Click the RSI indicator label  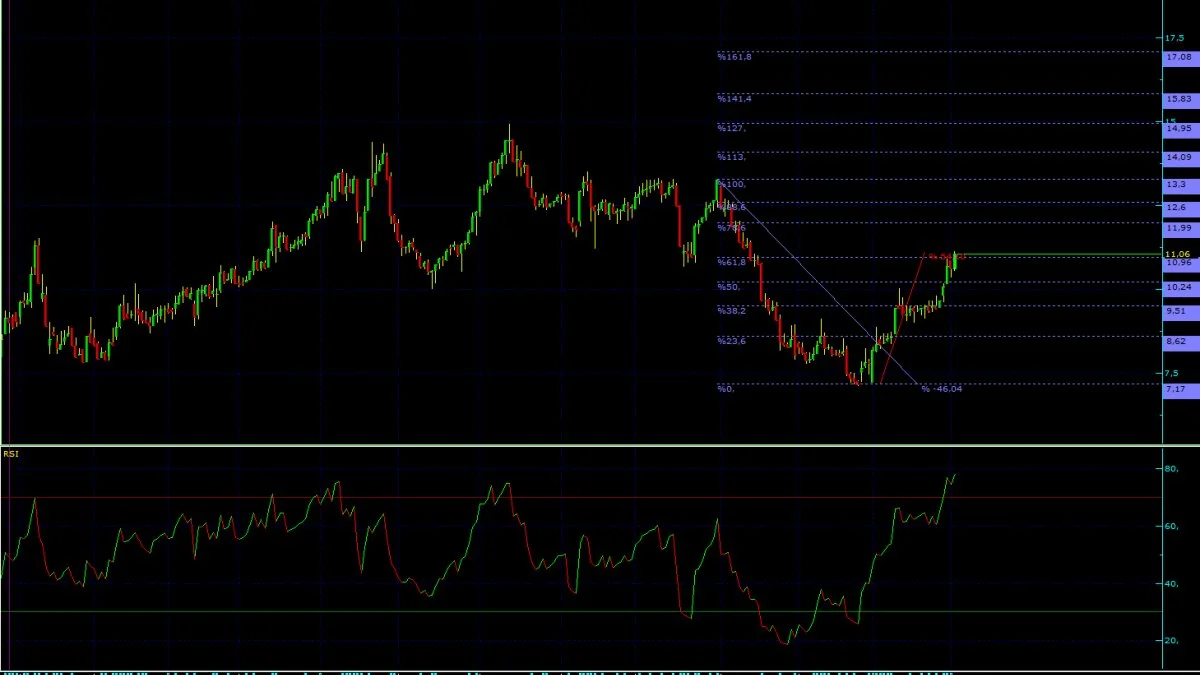[10, 454]
